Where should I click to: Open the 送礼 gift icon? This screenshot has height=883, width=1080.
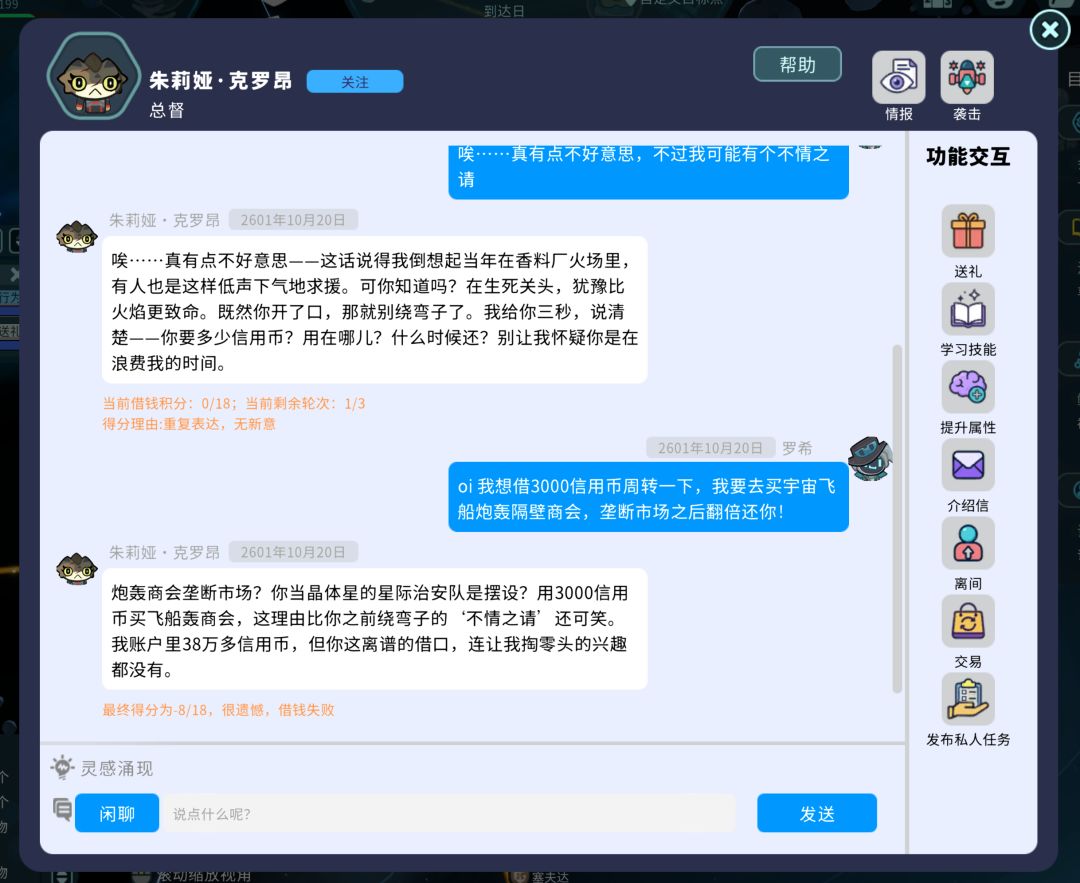(x=968, y=231)
